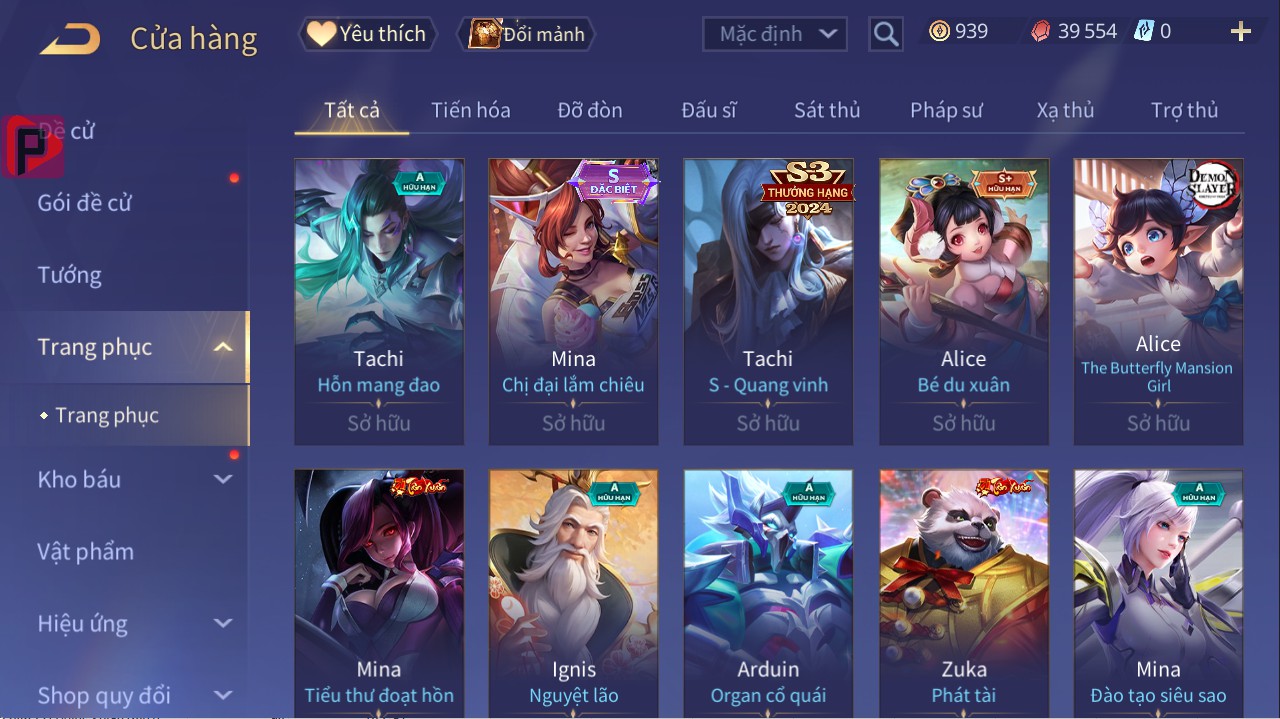Image resolution: width=1280 pixels, height=719 pixels.
Task: Switch to the Sát thủ tab
Action: (x=827, y=110)
